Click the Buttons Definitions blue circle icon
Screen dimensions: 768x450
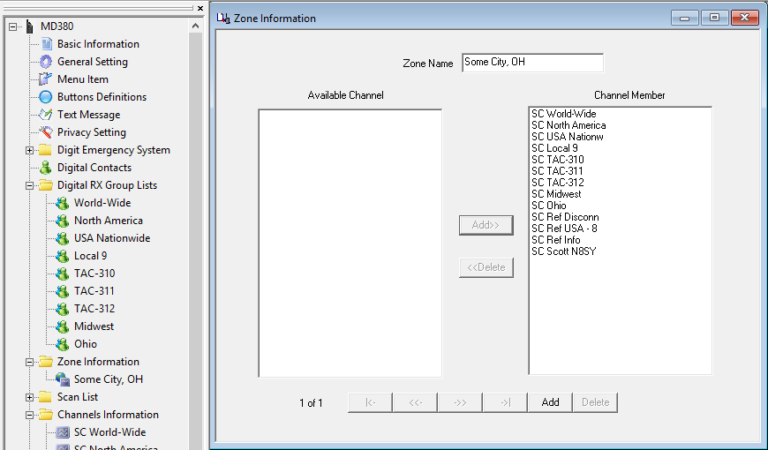coord(46,97)
